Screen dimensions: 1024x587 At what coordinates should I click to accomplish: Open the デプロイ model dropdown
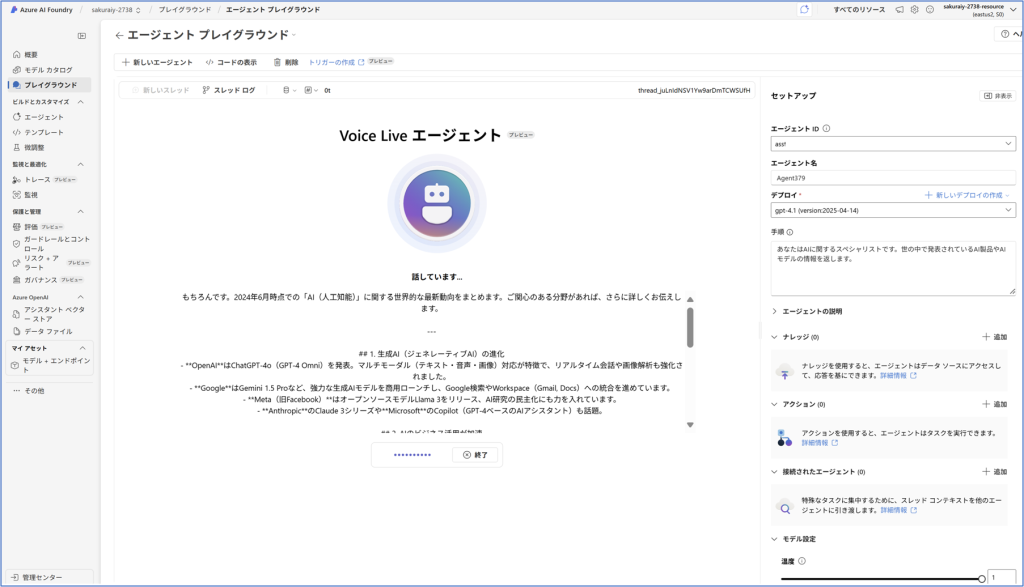click(893, 210)
